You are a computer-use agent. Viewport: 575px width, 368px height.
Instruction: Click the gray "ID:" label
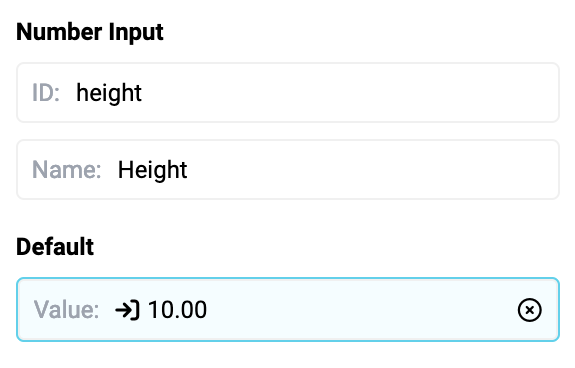click(46, 92)
